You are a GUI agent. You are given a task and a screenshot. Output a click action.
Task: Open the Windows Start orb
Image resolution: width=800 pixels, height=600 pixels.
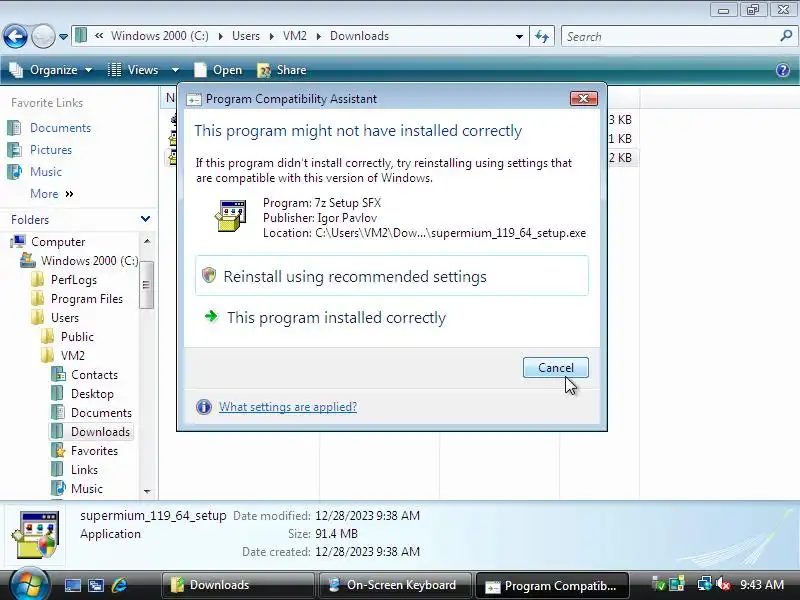tap(29, 584)
